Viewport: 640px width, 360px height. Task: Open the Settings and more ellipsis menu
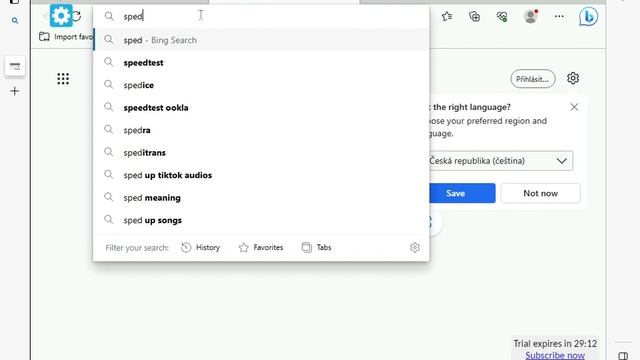coord(559,16)
